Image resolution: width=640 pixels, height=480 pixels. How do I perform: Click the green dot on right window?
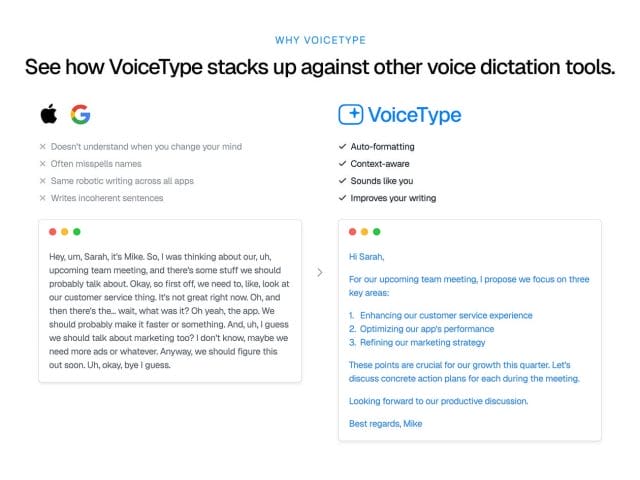[377, 232]
